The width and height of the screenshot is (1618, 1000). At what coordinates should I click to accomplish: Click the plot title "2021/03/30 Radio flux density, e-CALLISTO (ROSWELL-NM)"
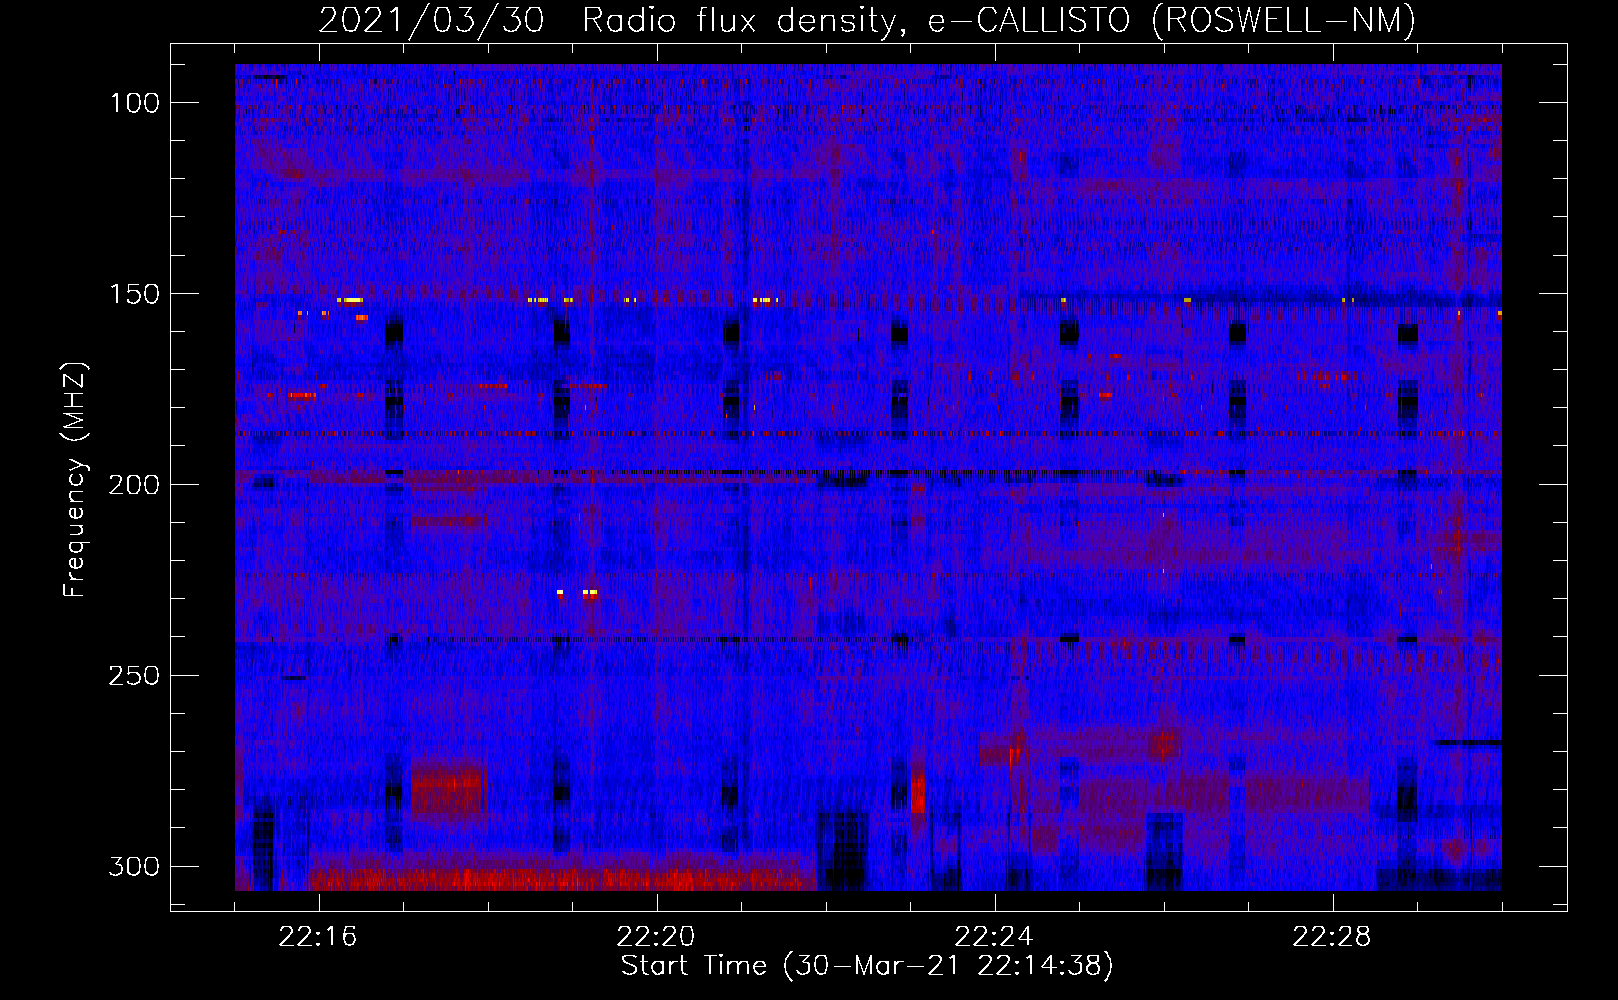[867, 20]
